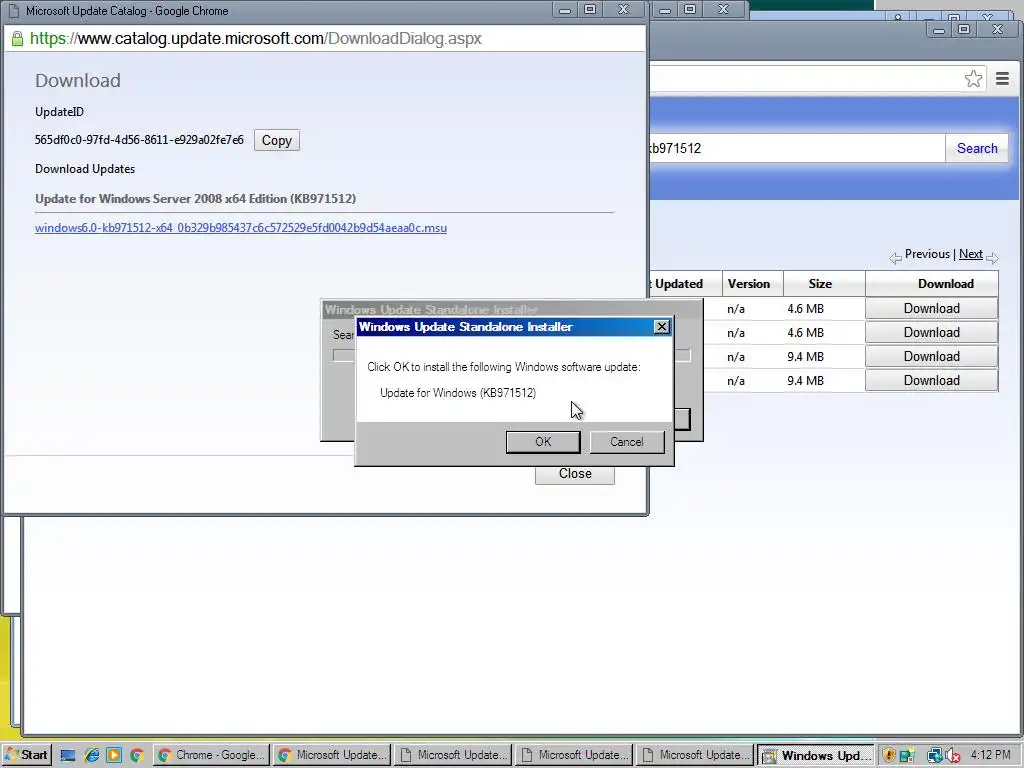Viewport: 1024px width, 768px height.
Task: Click OK in the Standalone Installer dialog
Action: coord(543,442)
